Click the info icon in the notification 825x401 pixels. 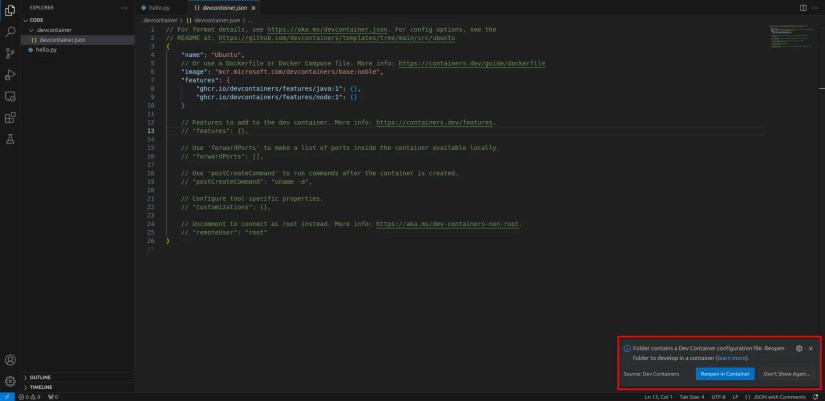tap(627, 348)
